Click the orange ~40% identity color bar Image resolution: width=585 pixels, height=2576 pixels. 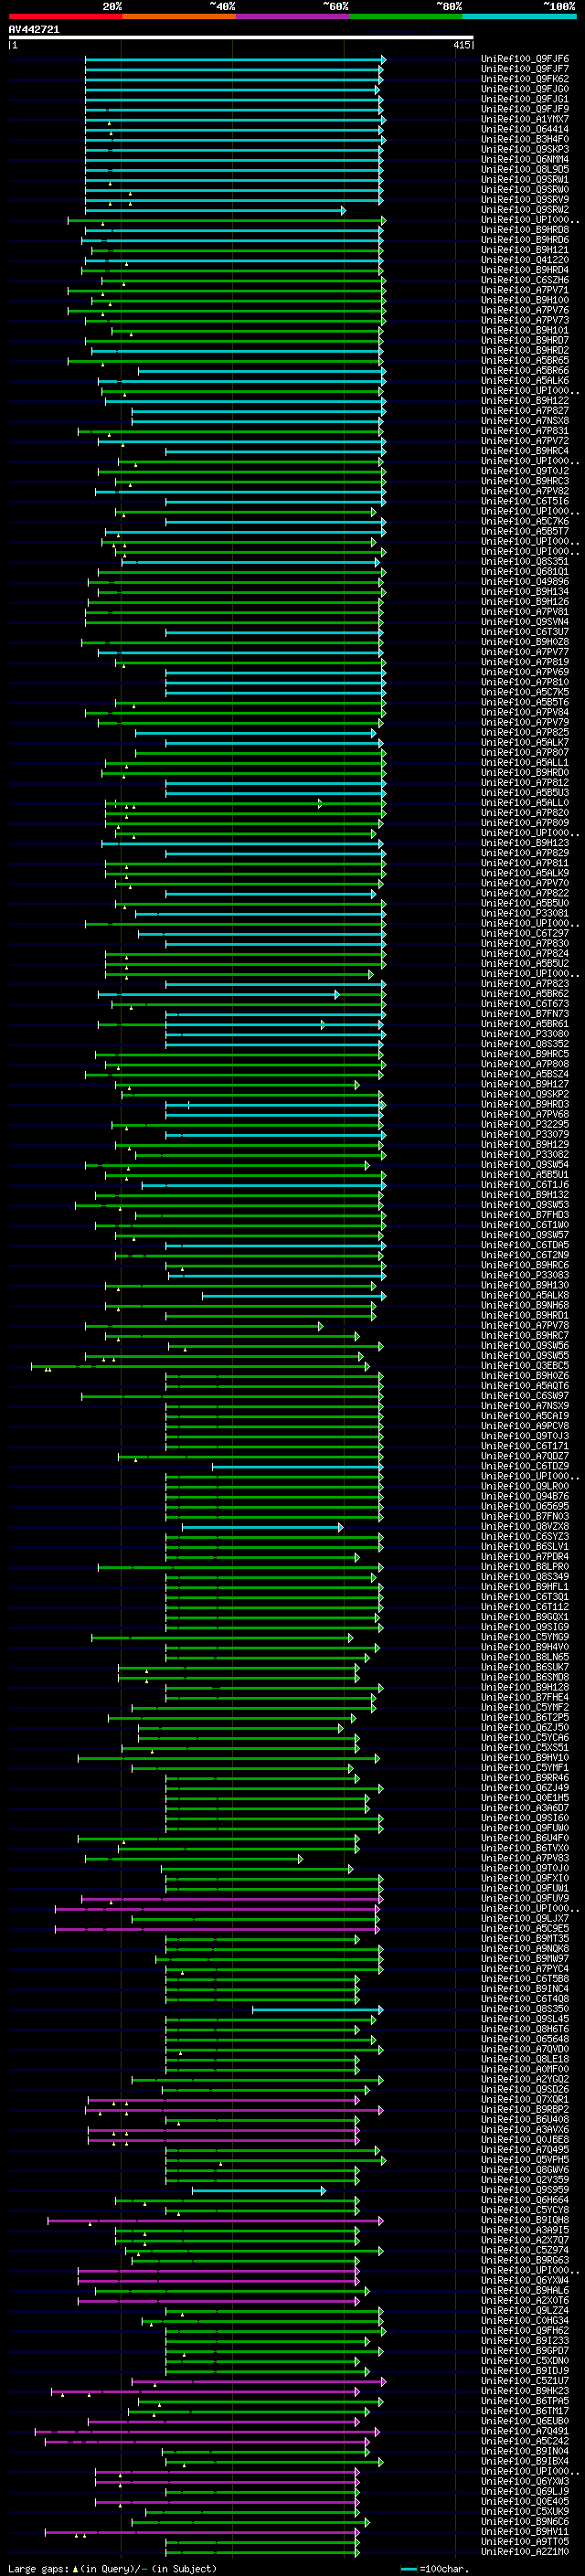[x=179, y=16]
